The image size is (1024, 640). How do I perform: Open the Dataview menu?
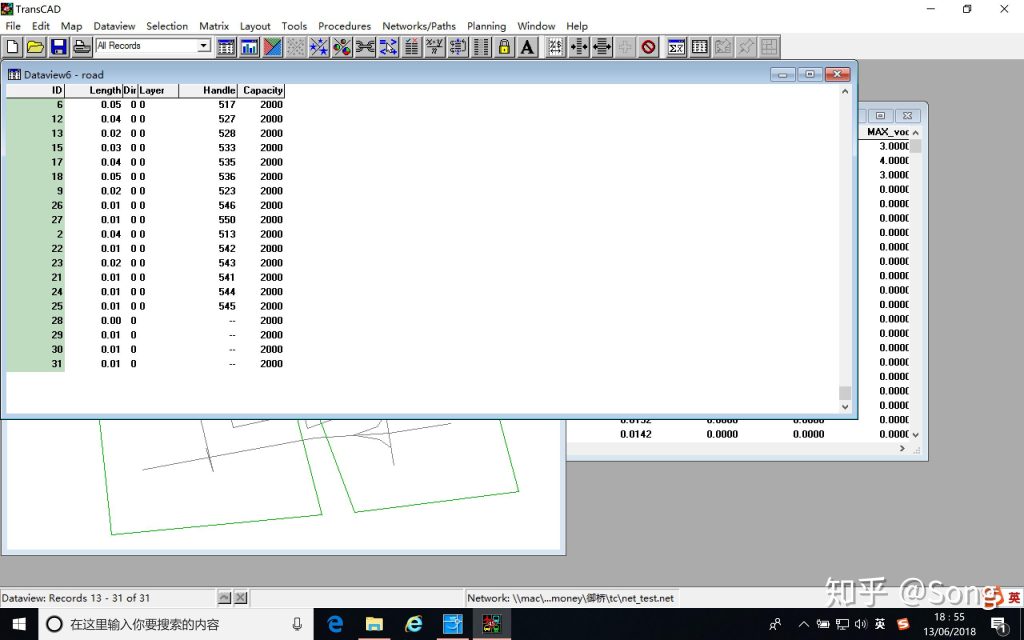pos(114,26)
